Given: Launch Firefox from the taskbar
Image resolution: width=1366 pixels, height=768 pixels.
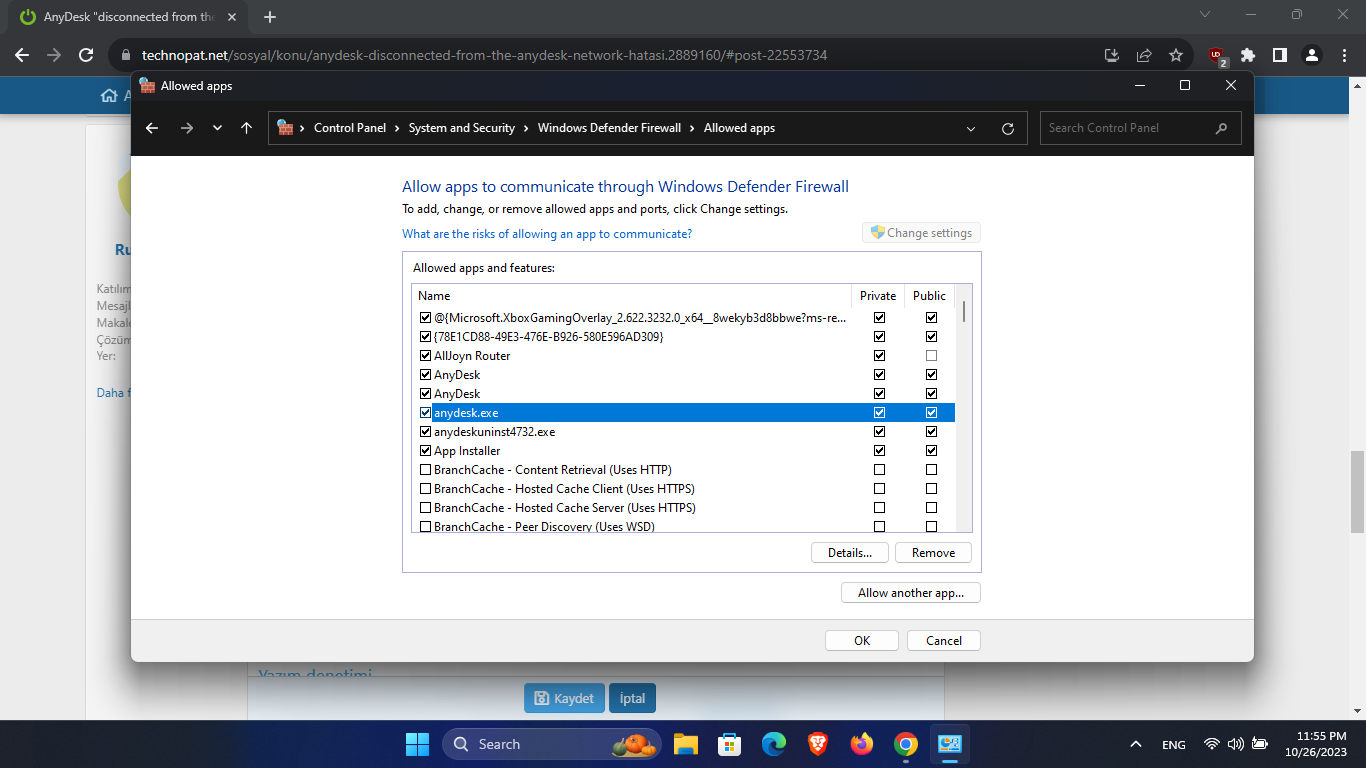Looking at the screenshot, I should click(x=862, y=744).
